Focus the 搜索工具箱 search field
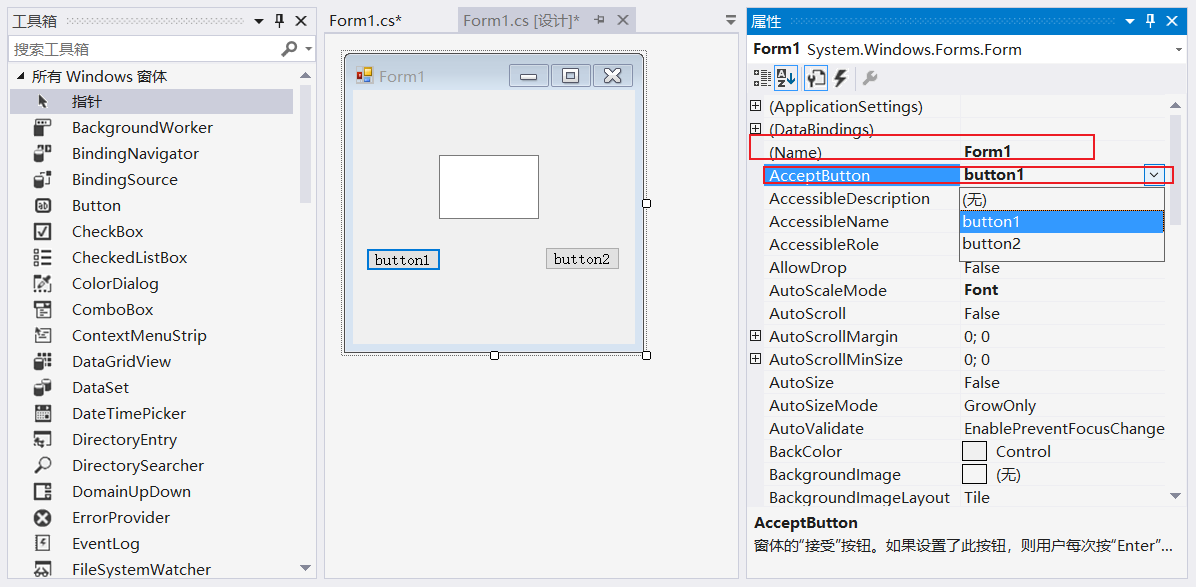This screenshot has height=587, width=1196. coord(145,50)
